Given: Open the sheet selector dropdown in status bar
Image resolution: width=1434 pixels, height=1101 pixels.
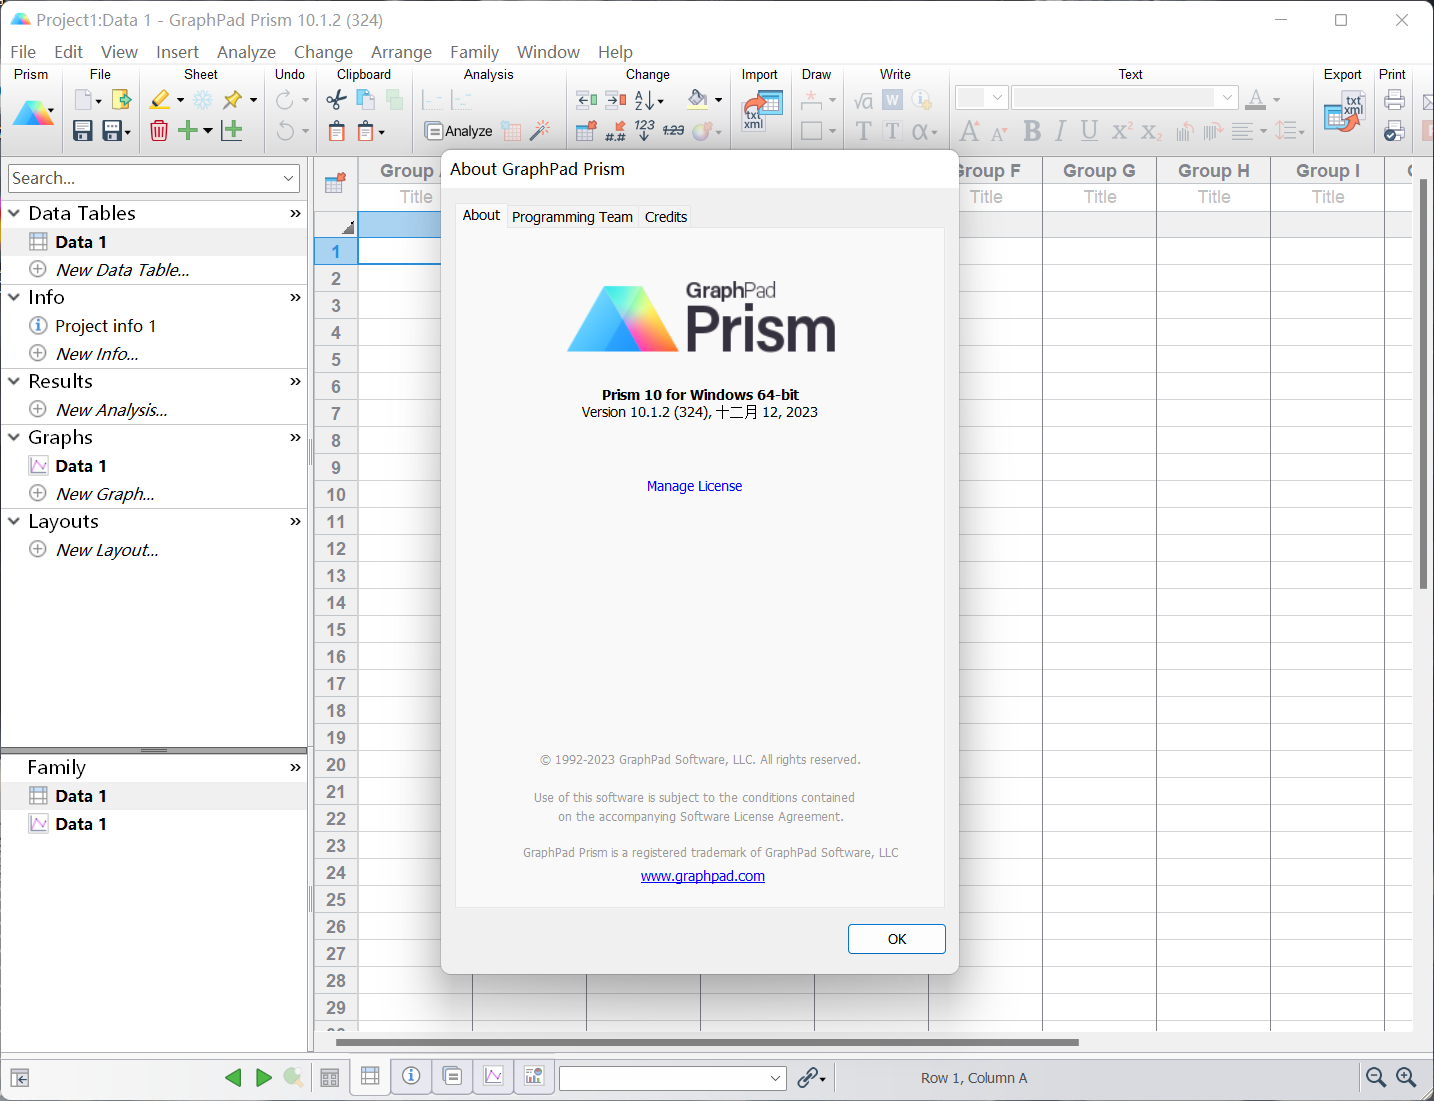Looking at the screenshot, I should tap(775, 1078).
